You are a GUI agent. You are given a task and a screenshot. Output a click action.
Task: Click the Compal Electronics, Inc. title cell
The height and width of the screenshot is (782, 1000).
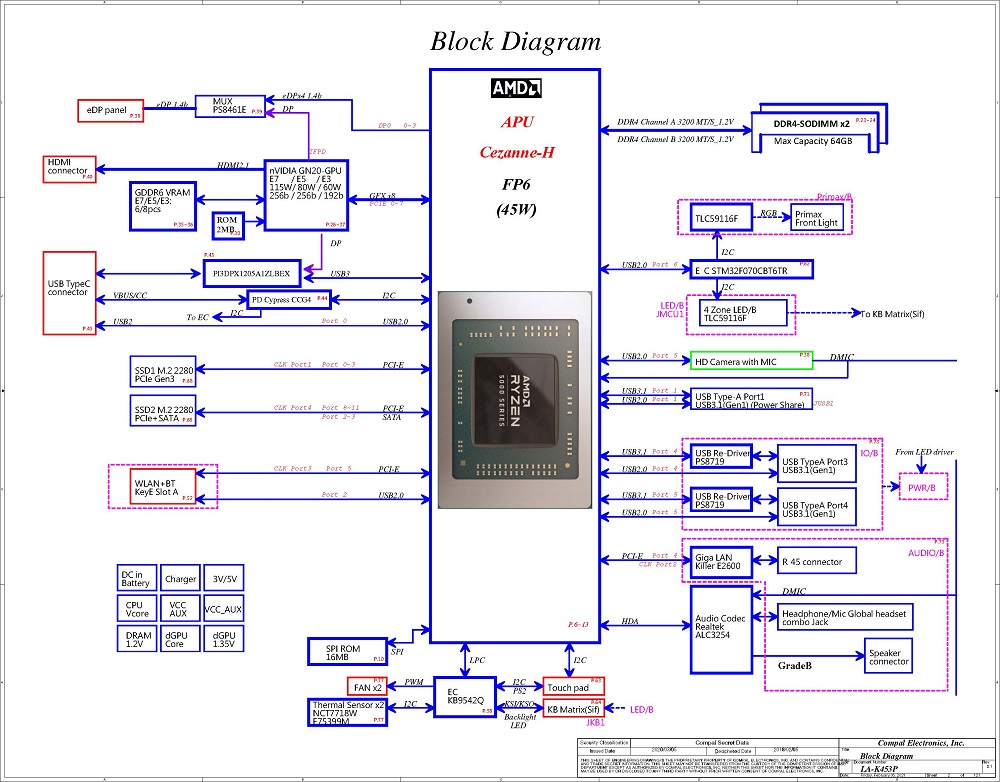click(x=921, y=742)
